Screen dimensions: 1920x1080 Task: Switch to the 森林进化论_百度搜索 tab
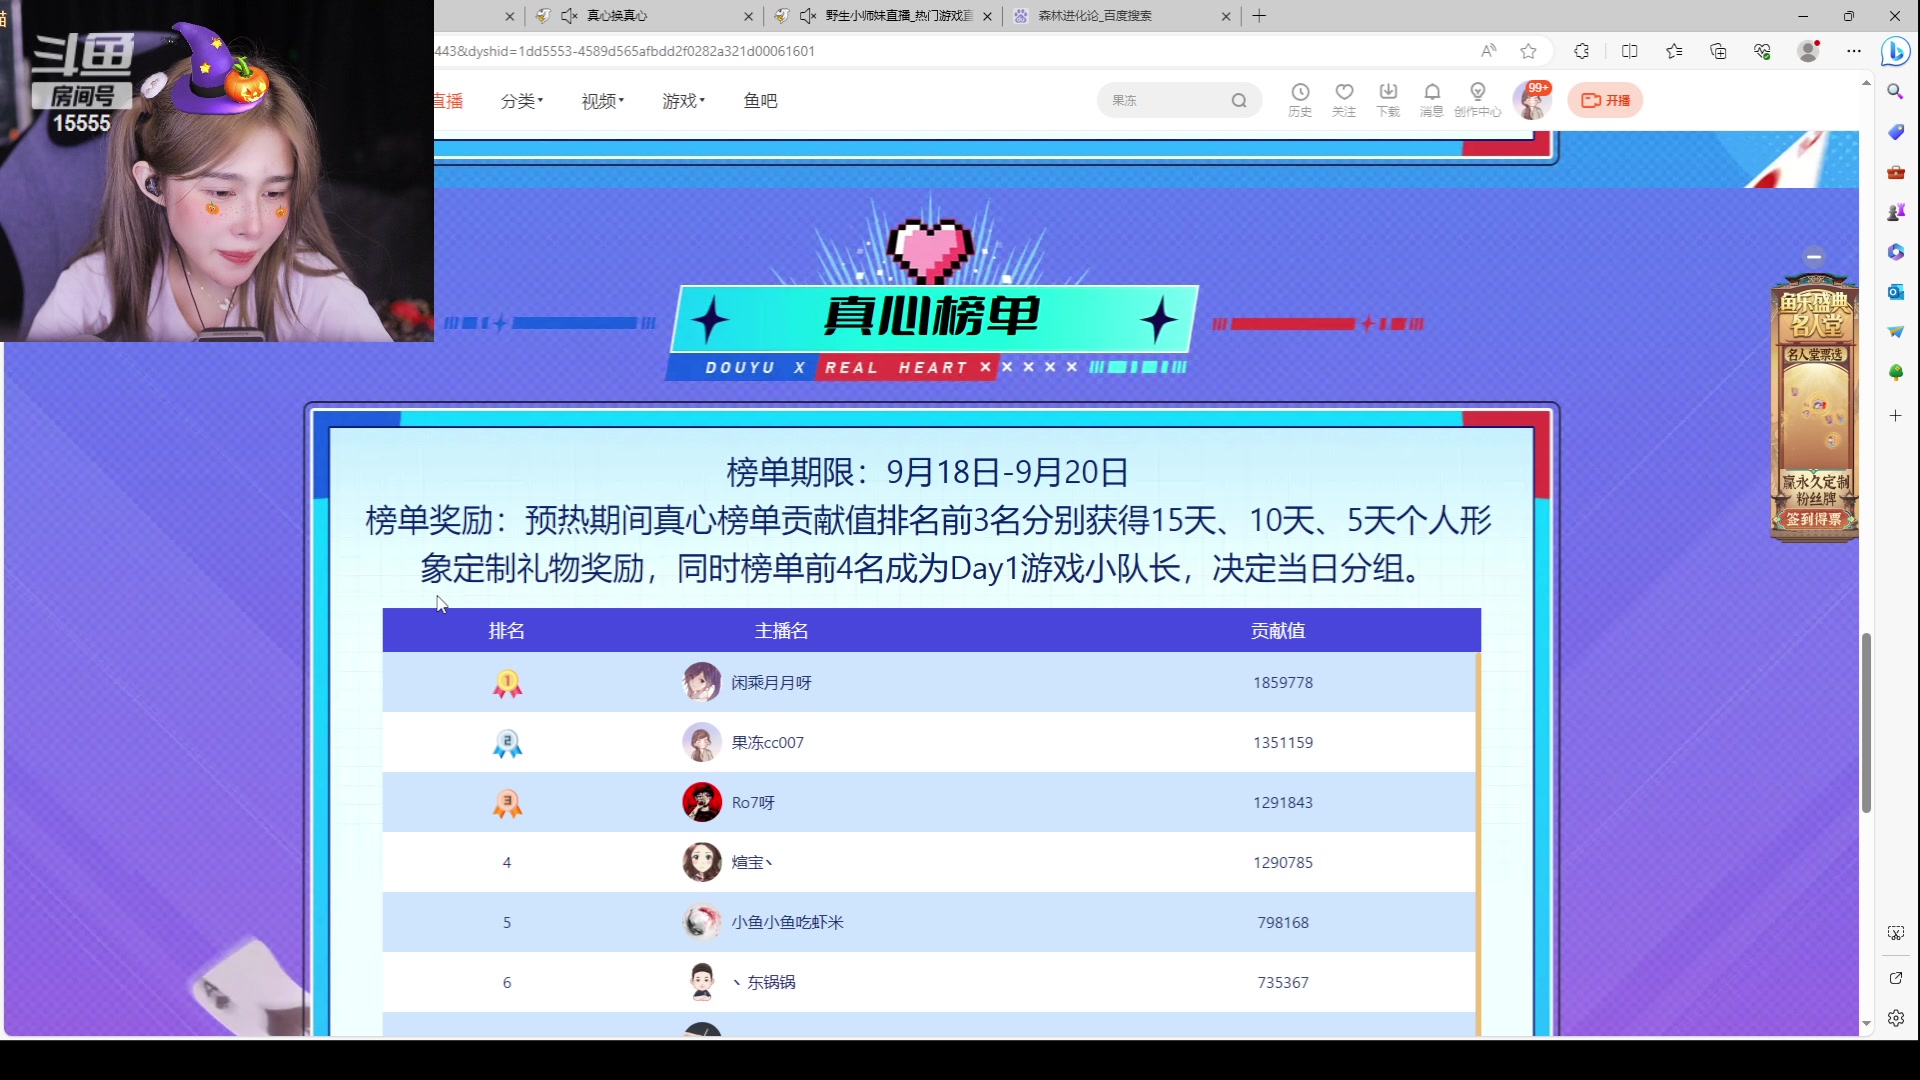click(1120, 16)
